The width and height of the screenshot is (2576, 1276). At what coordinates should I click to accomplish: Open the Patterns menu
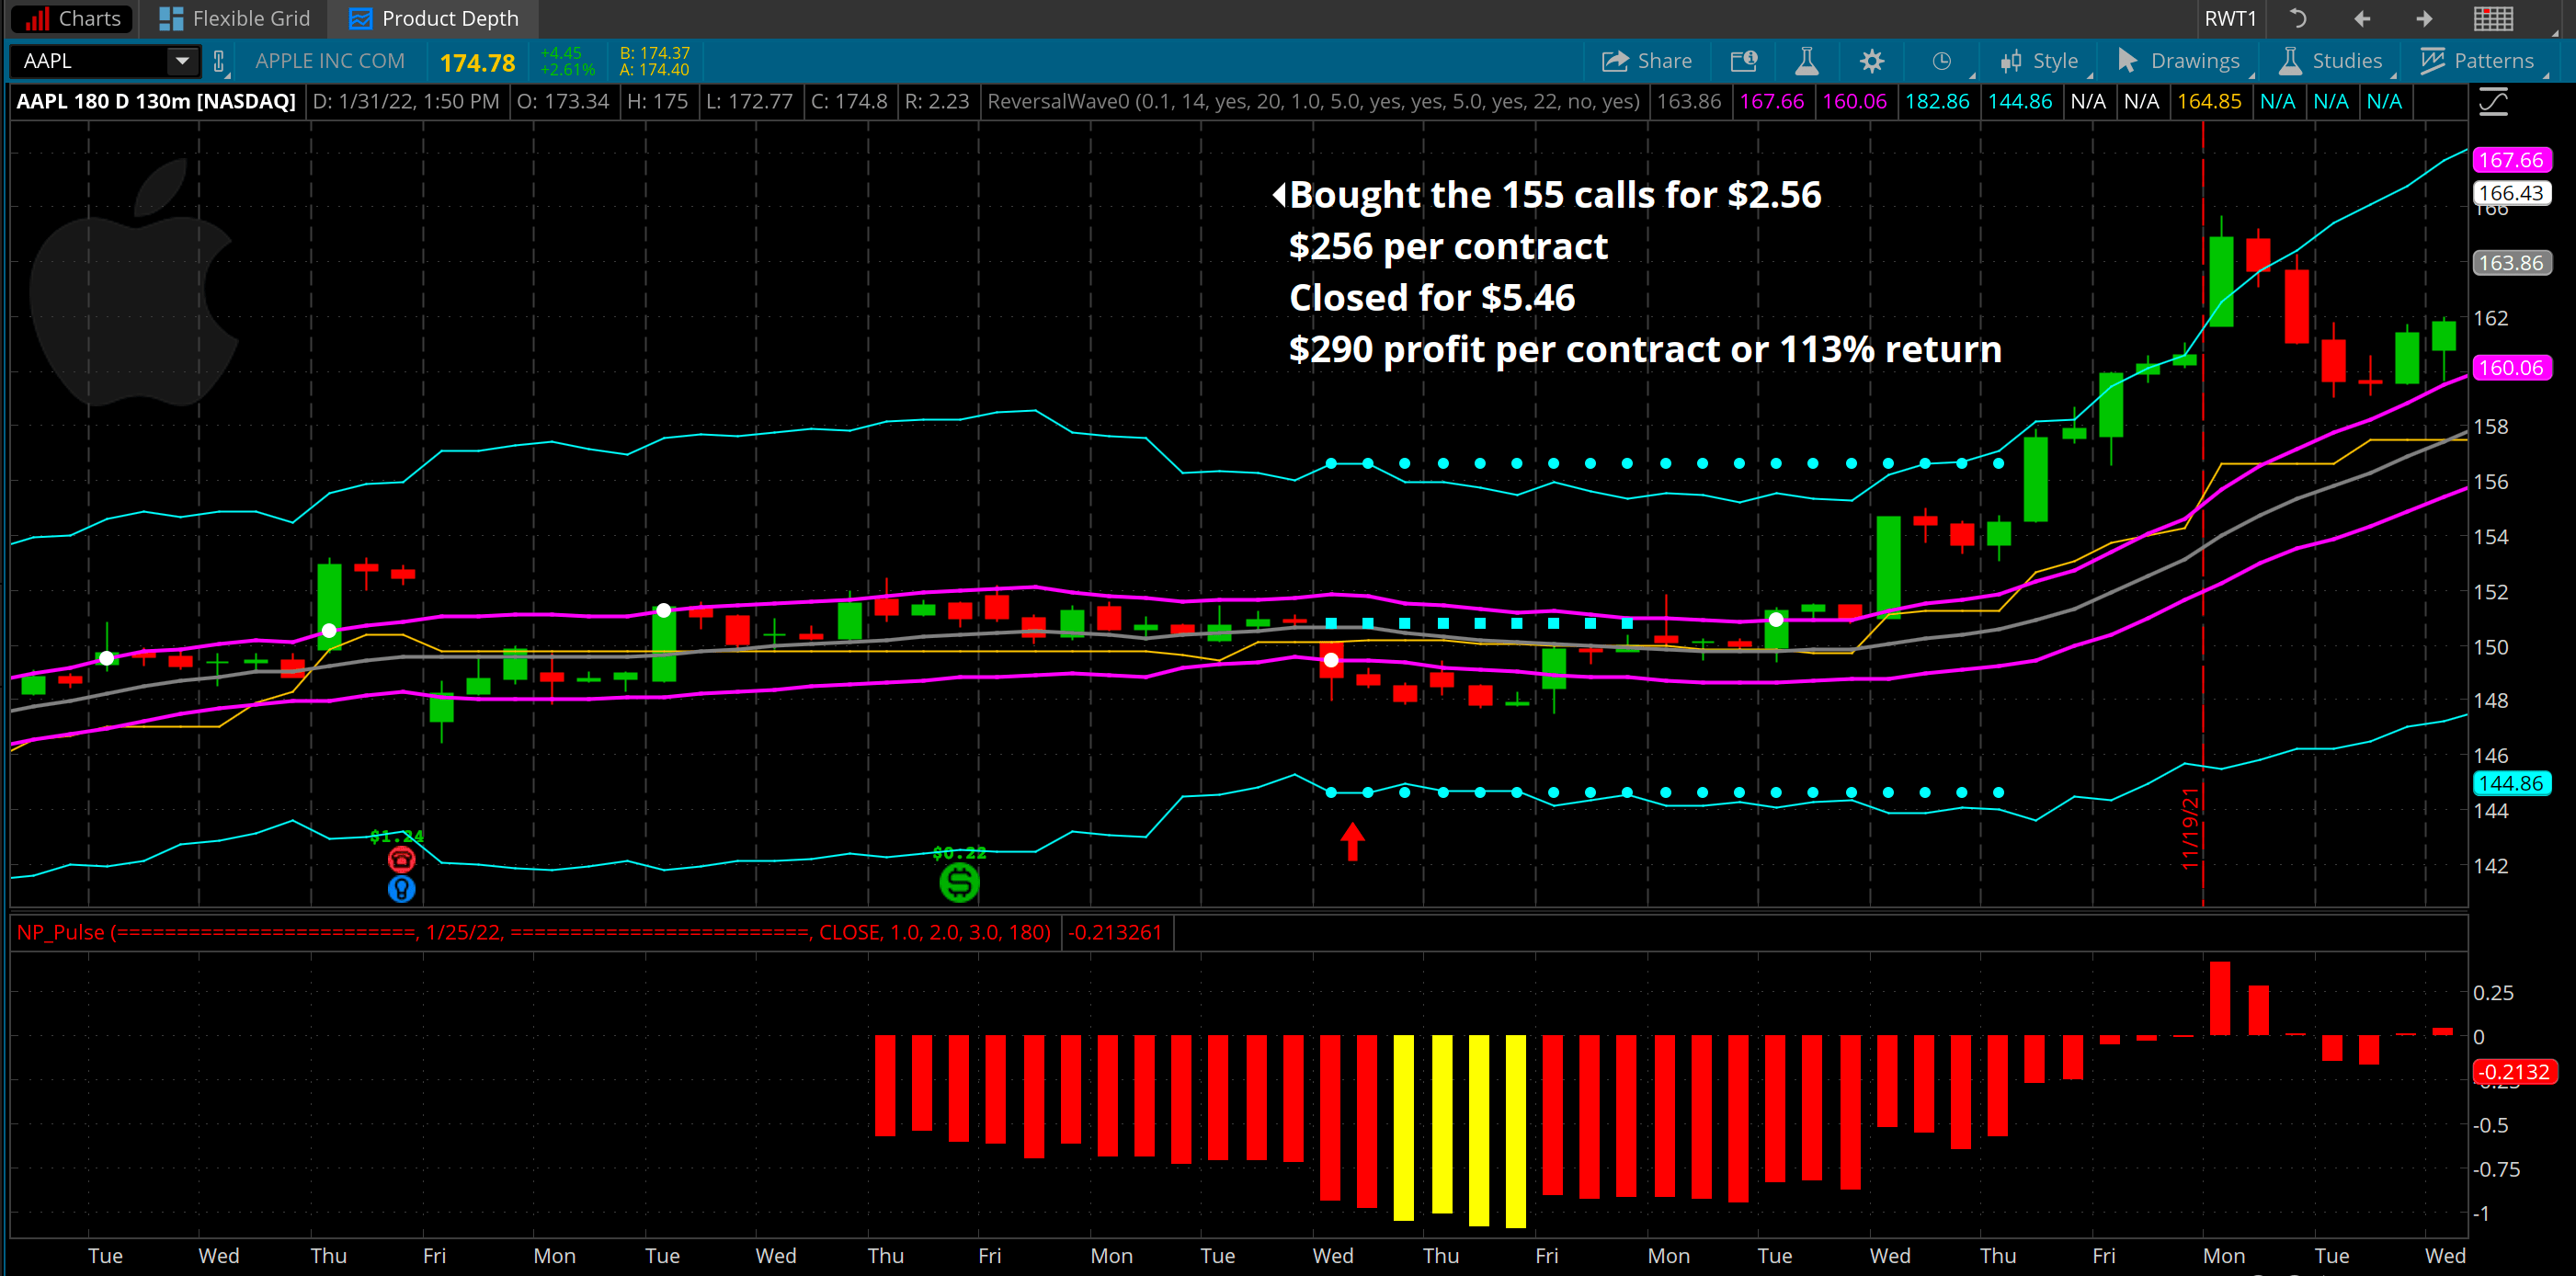[x=2477, y=61]
